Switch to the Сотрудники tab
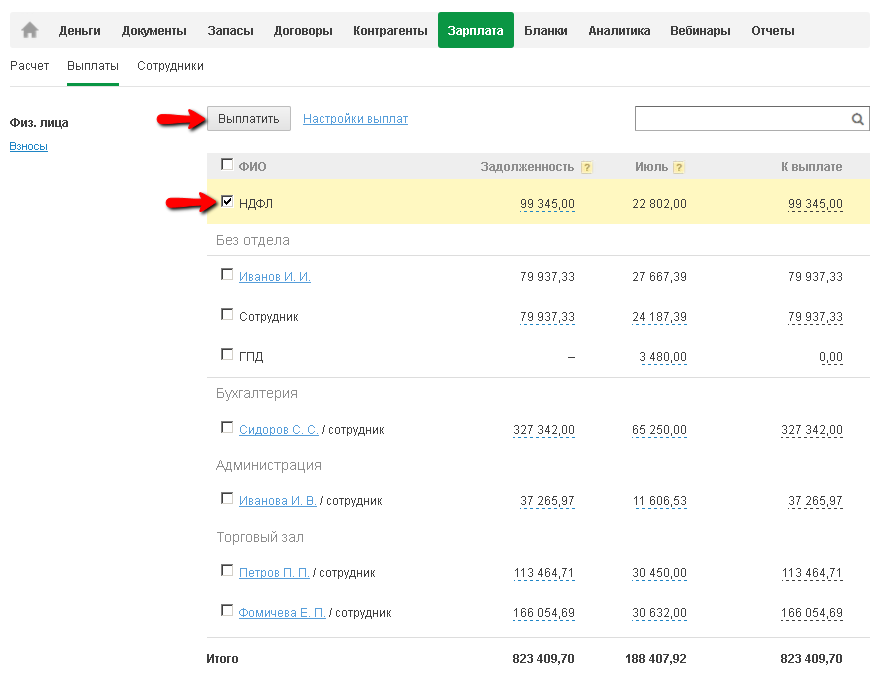Image resolution: width=884 pixels, height=689 pixels. point(170,66)
